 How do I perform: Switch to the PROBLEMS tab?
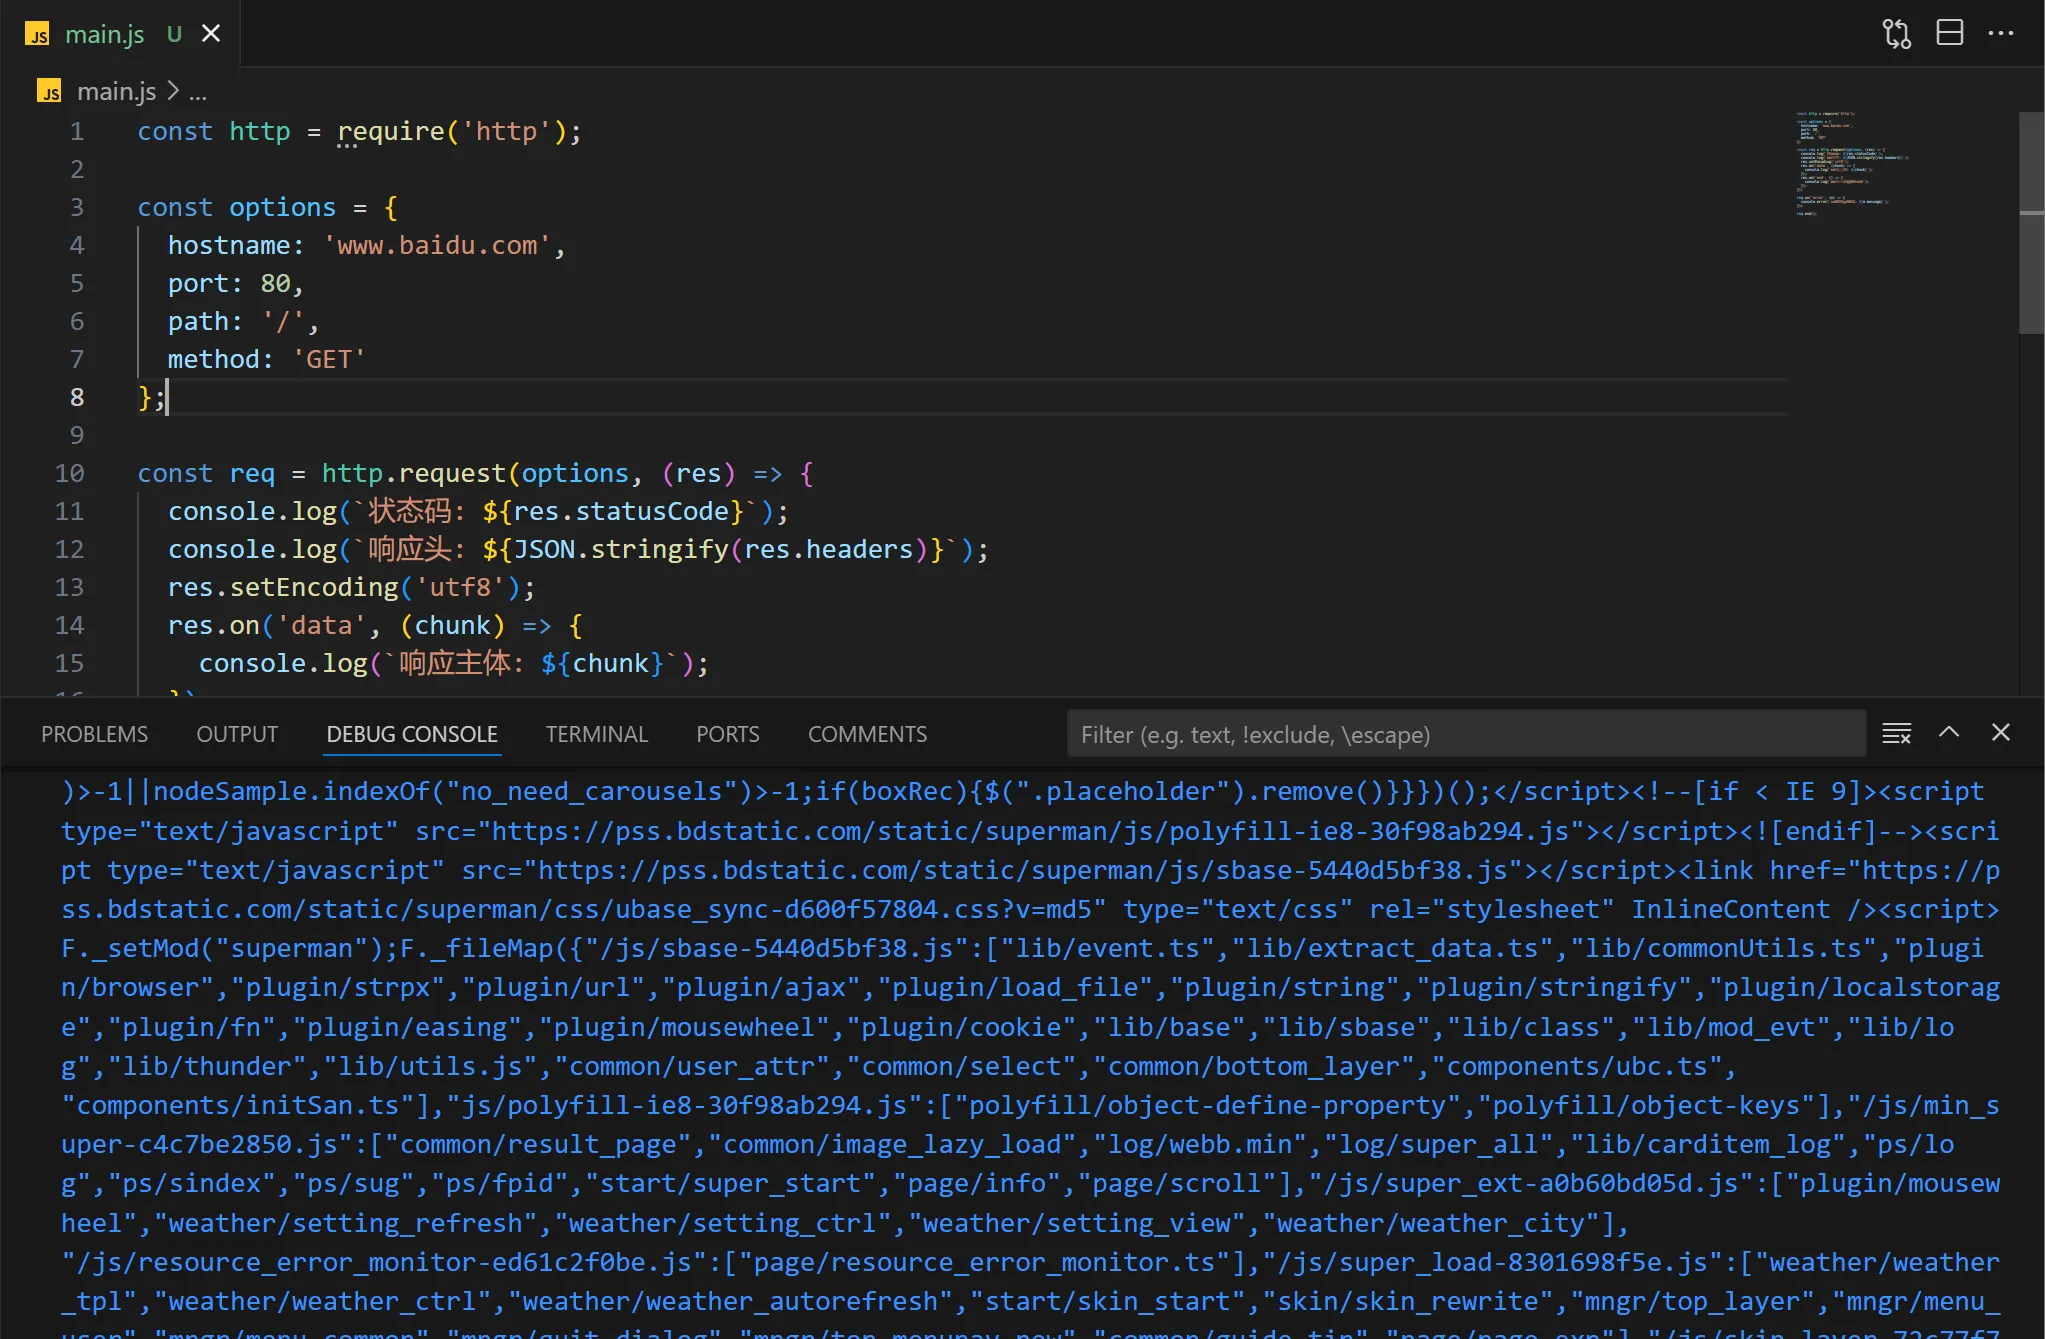pyautogui.click(x=94, y=734)
